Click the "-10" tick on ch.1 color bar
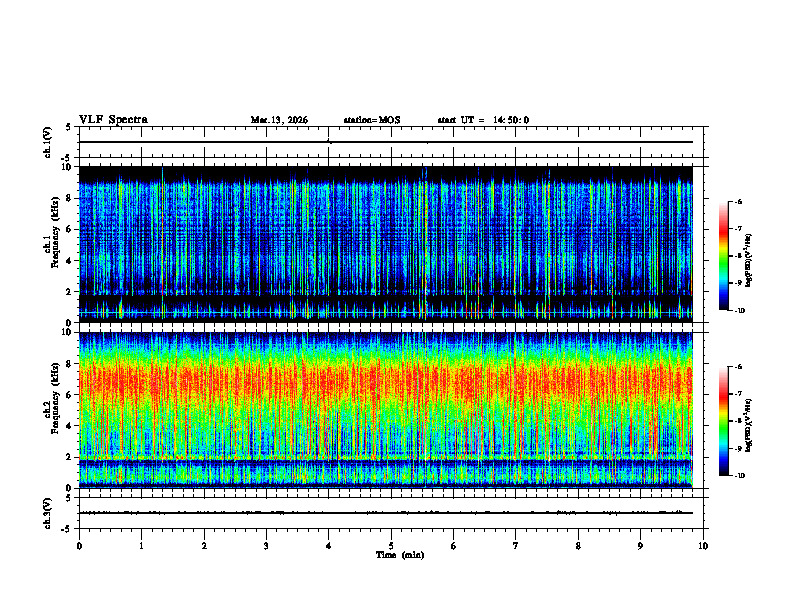The width and height of the screenshot is (792, 612). click(x=739, y=311)
